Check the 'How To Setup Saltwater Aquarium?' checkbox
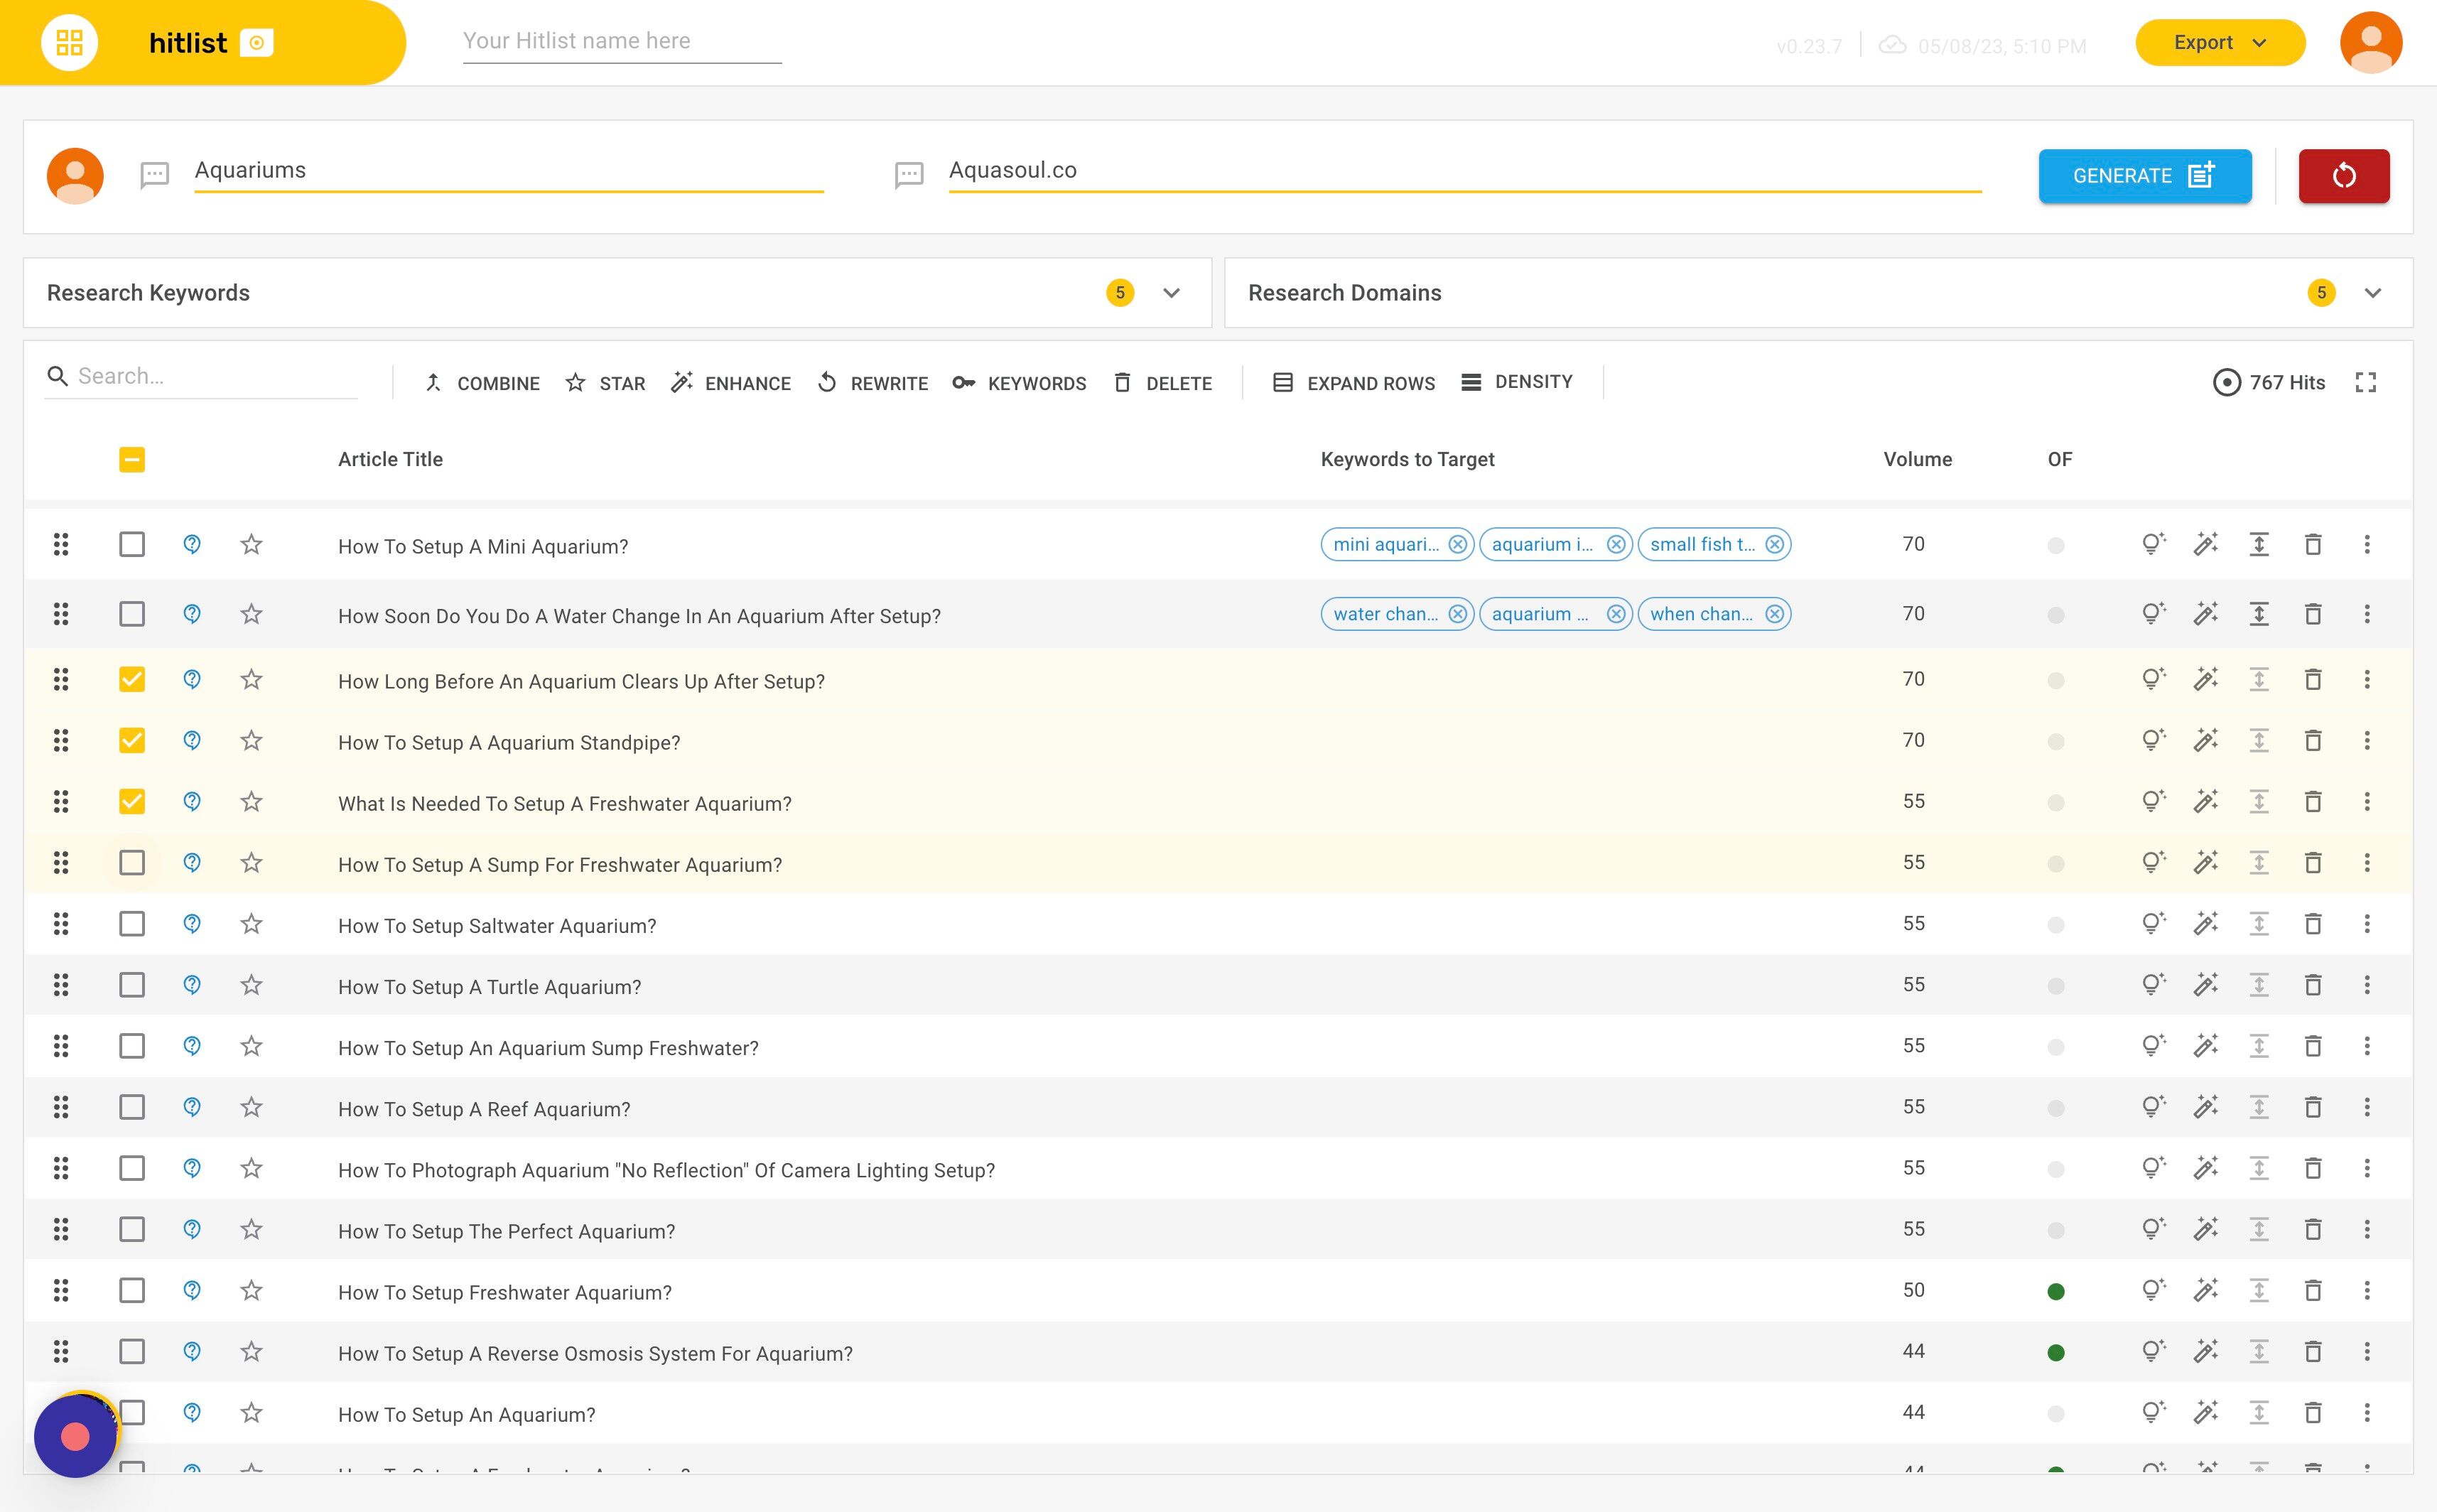Image resolution: width=2437 pixels, height=1512 pixels. pos(131,923)
